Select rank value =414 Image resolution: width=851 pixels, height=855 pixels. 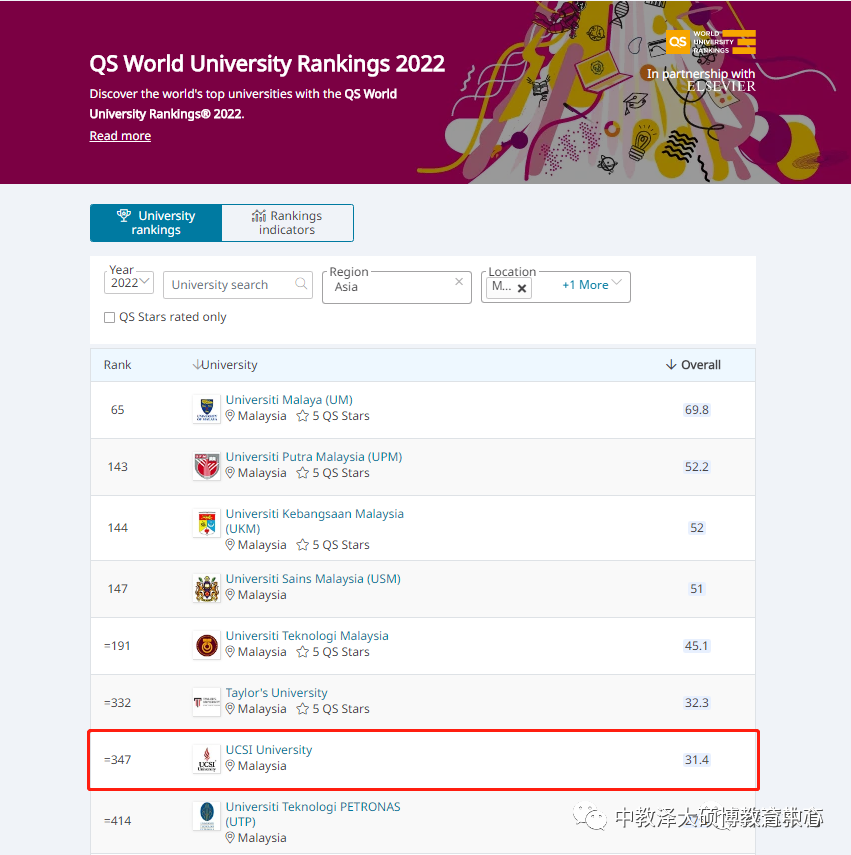(117, 821)
